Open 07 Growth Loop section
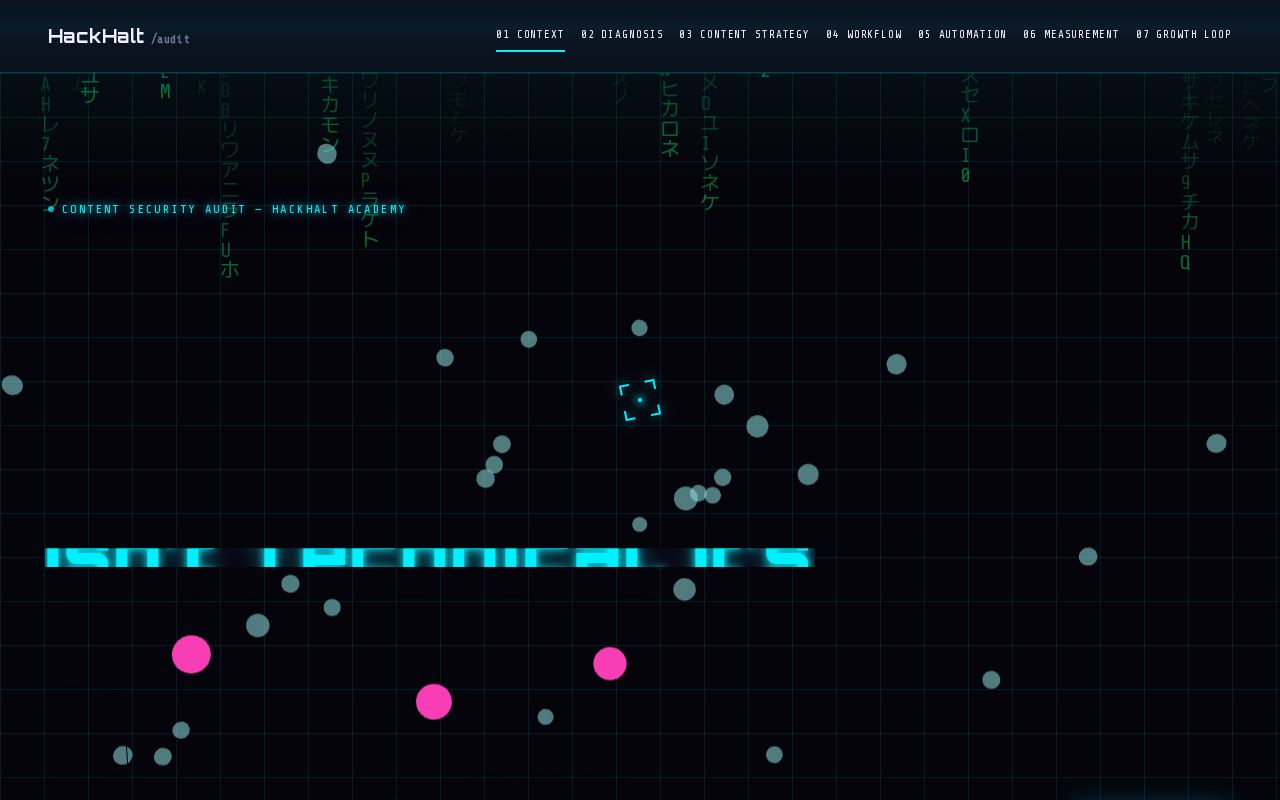This screenshot has height=800, width=1280. pyautogui.click(x=1184, y=34)
